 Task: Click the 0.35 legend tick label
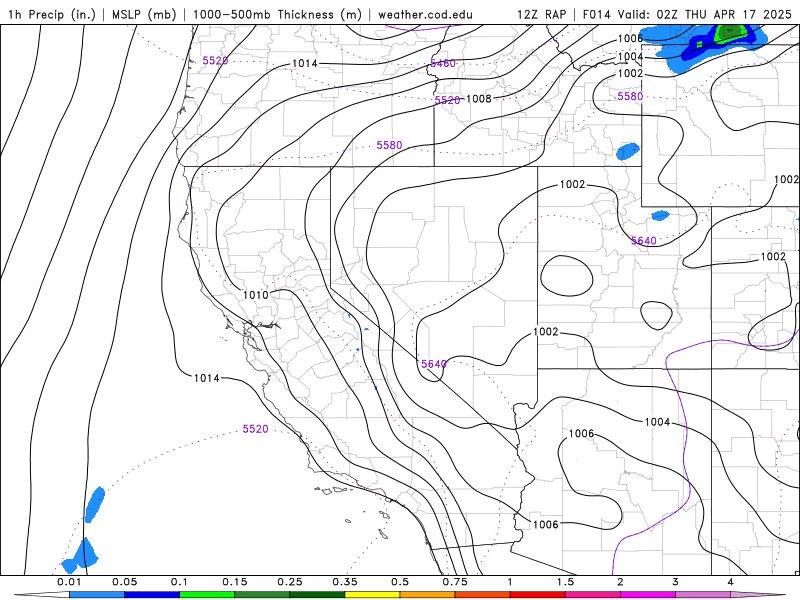(345, 582)
